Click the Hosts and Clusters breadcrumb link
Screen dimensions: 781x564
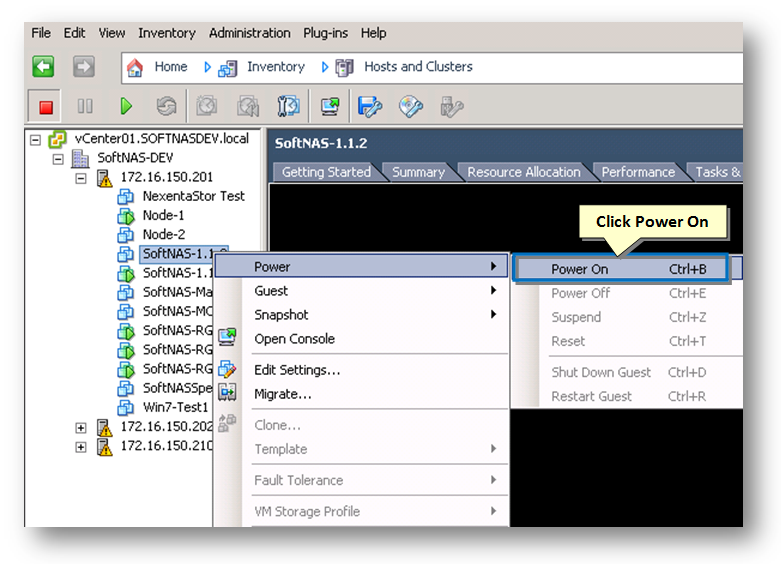pos(418,66)
